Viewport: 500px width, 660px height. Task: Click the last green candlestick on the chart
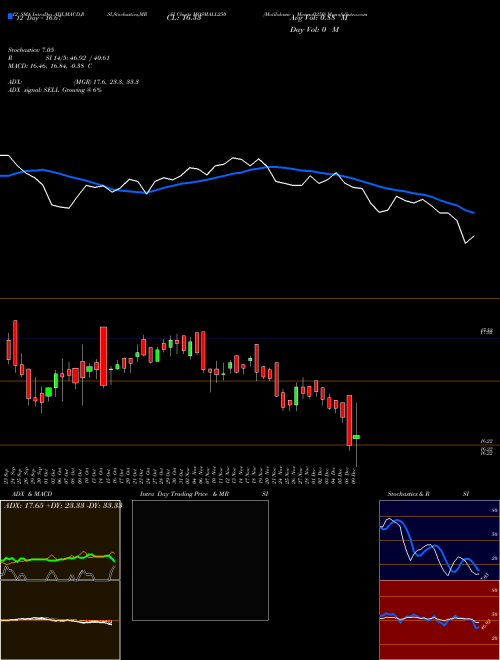point(356,437)
